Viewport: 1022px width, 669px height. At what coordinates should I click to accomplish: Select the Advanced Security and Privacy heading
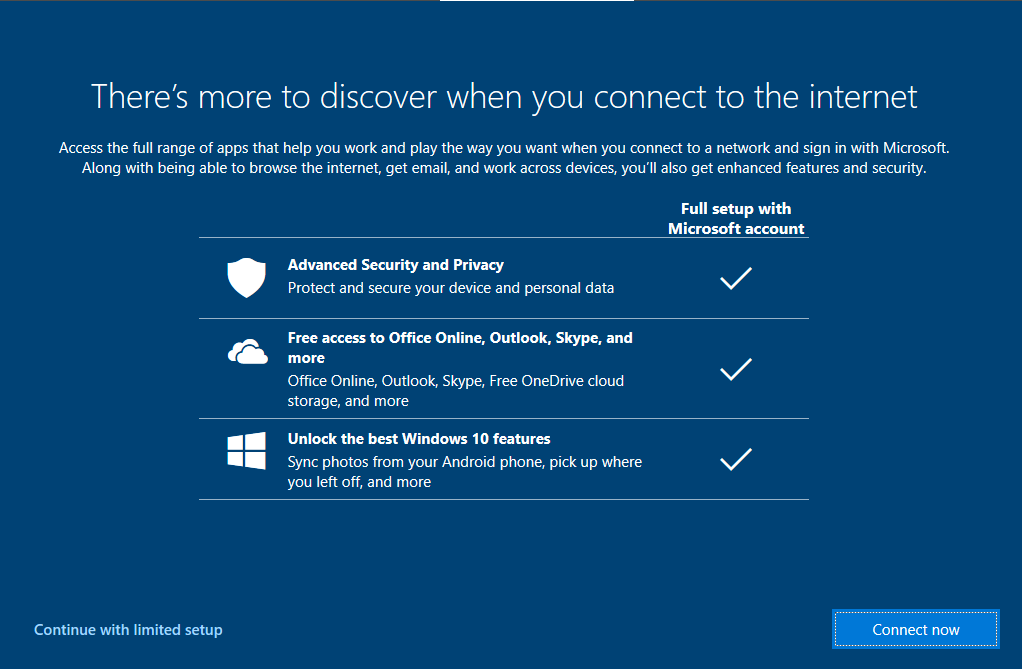pyautogui.click(x=395, y=265)
